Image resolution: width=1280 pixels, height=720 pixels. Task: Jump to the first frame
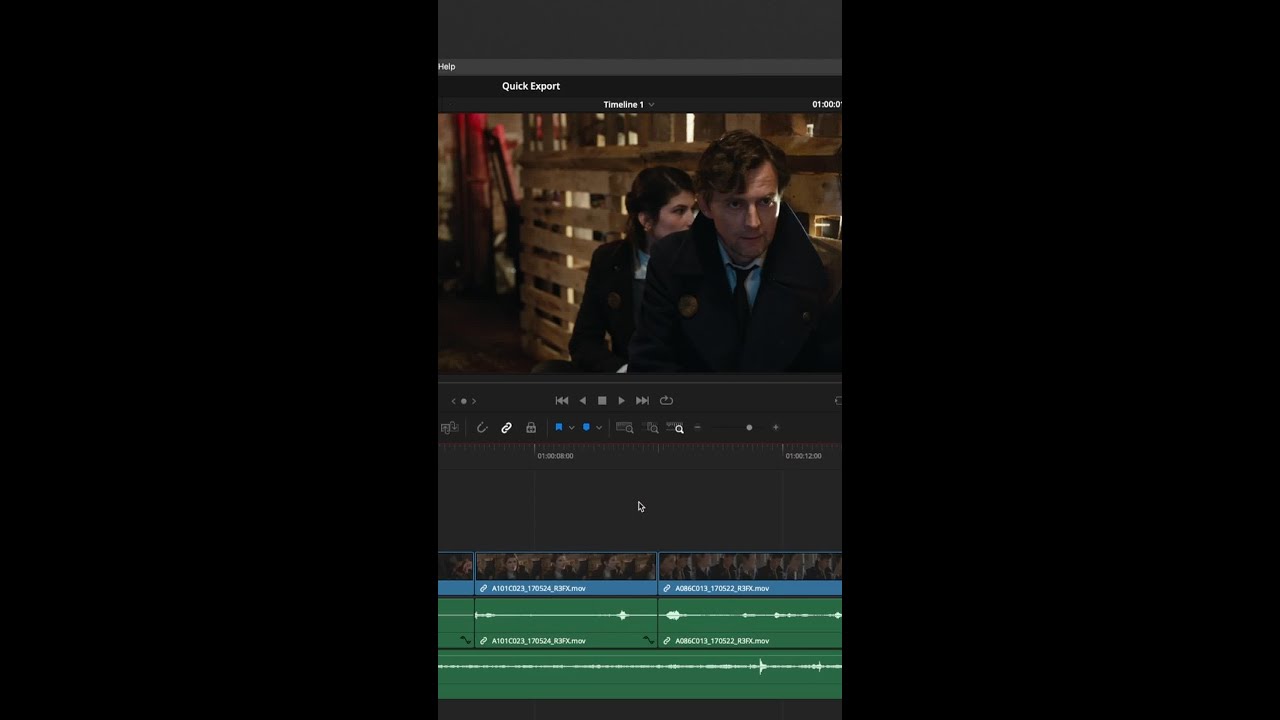[562, 400]
